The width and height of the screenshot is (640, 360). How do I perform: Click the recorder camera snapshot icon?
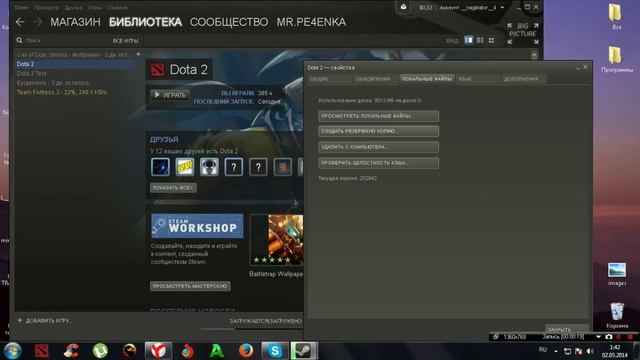(609, 337)
